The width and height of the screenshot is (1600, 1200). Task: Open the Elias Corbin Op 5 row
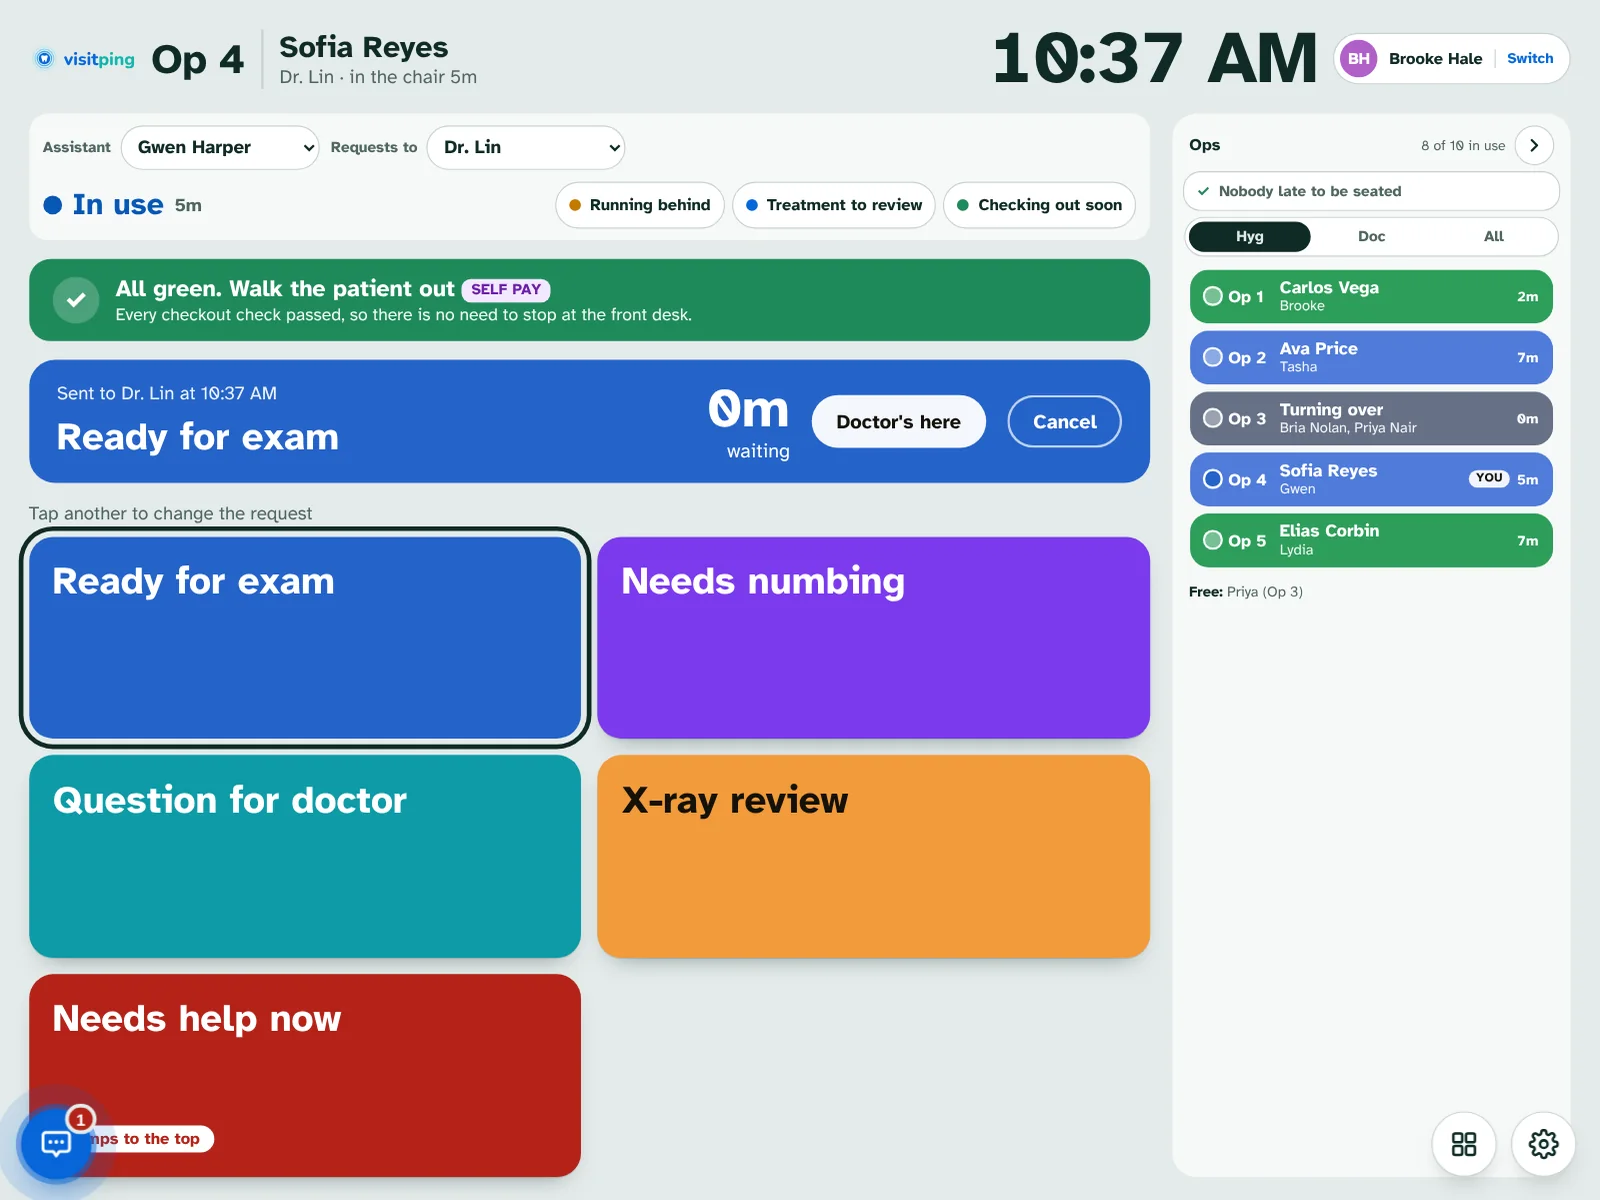(1371, 540)
